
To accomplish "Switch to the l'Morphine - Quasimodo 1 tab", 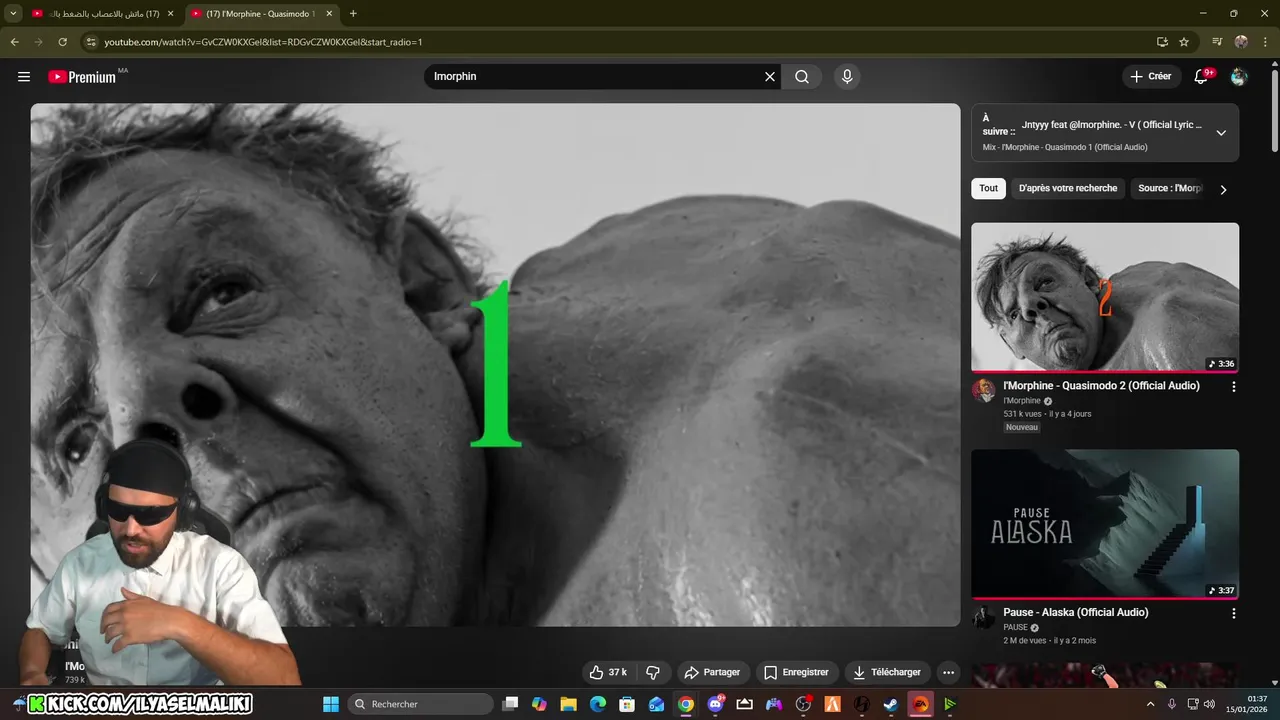I will 262,14.
